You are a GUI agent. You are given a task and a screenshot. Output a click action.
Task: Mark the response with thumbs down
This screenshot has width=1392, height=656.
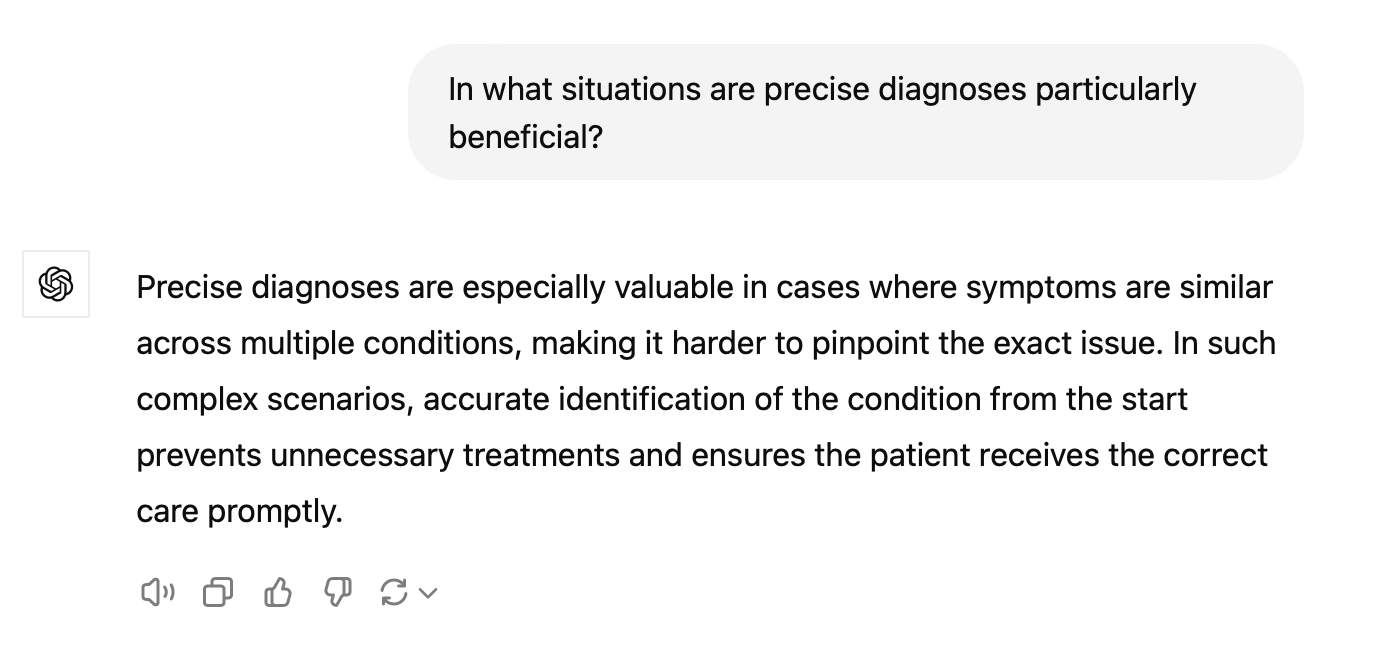337,593
